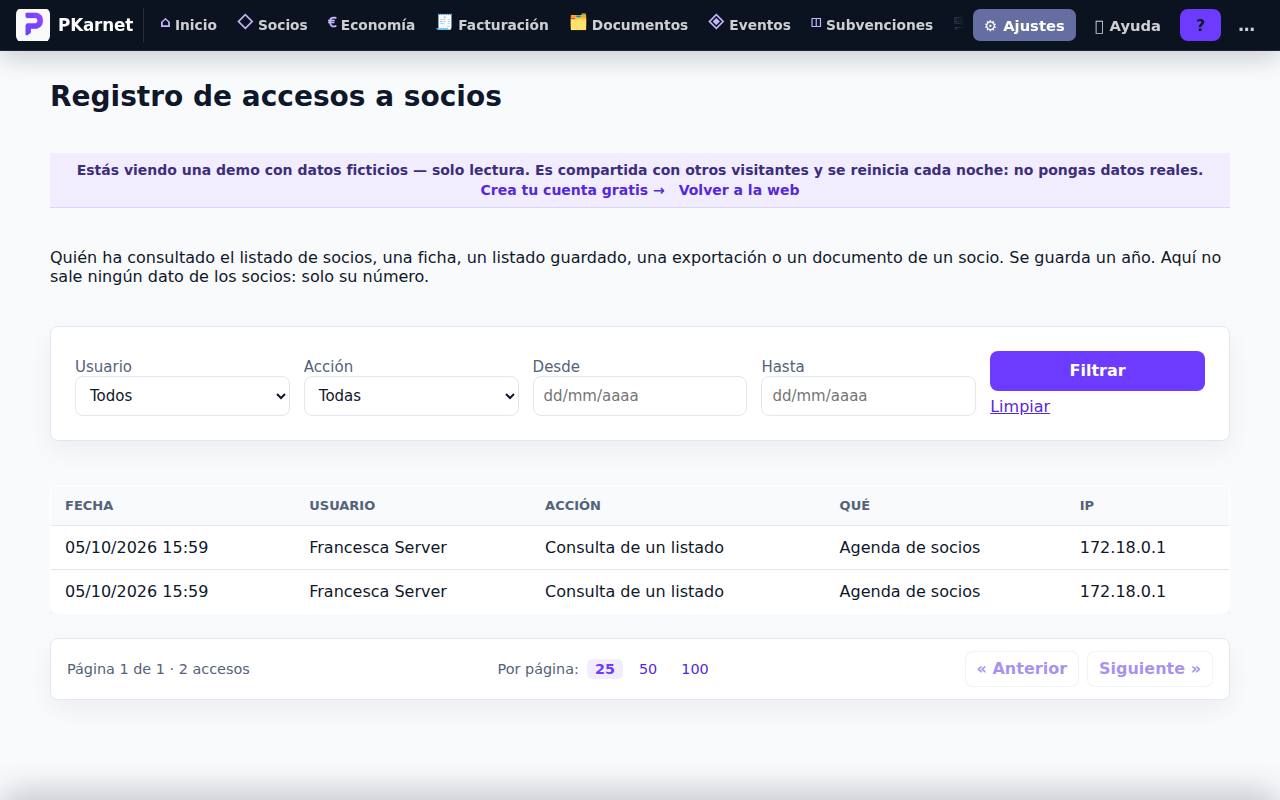Open the three-dots overflow menu
Image resolution: width=1280 pixels, height=800 pixels.
[x=1246, y=26]
